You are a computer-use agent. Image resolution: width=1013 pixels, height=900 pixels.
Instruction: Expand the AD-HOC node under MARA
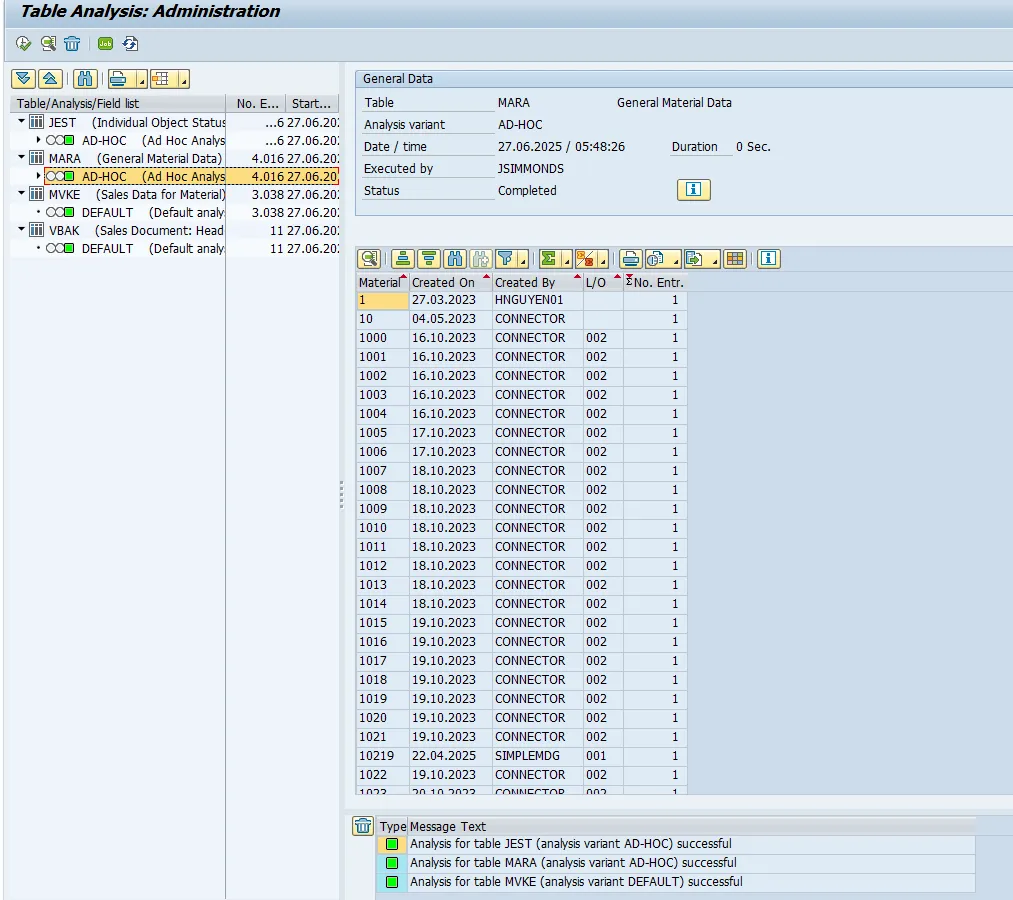[x=38, y=176]
